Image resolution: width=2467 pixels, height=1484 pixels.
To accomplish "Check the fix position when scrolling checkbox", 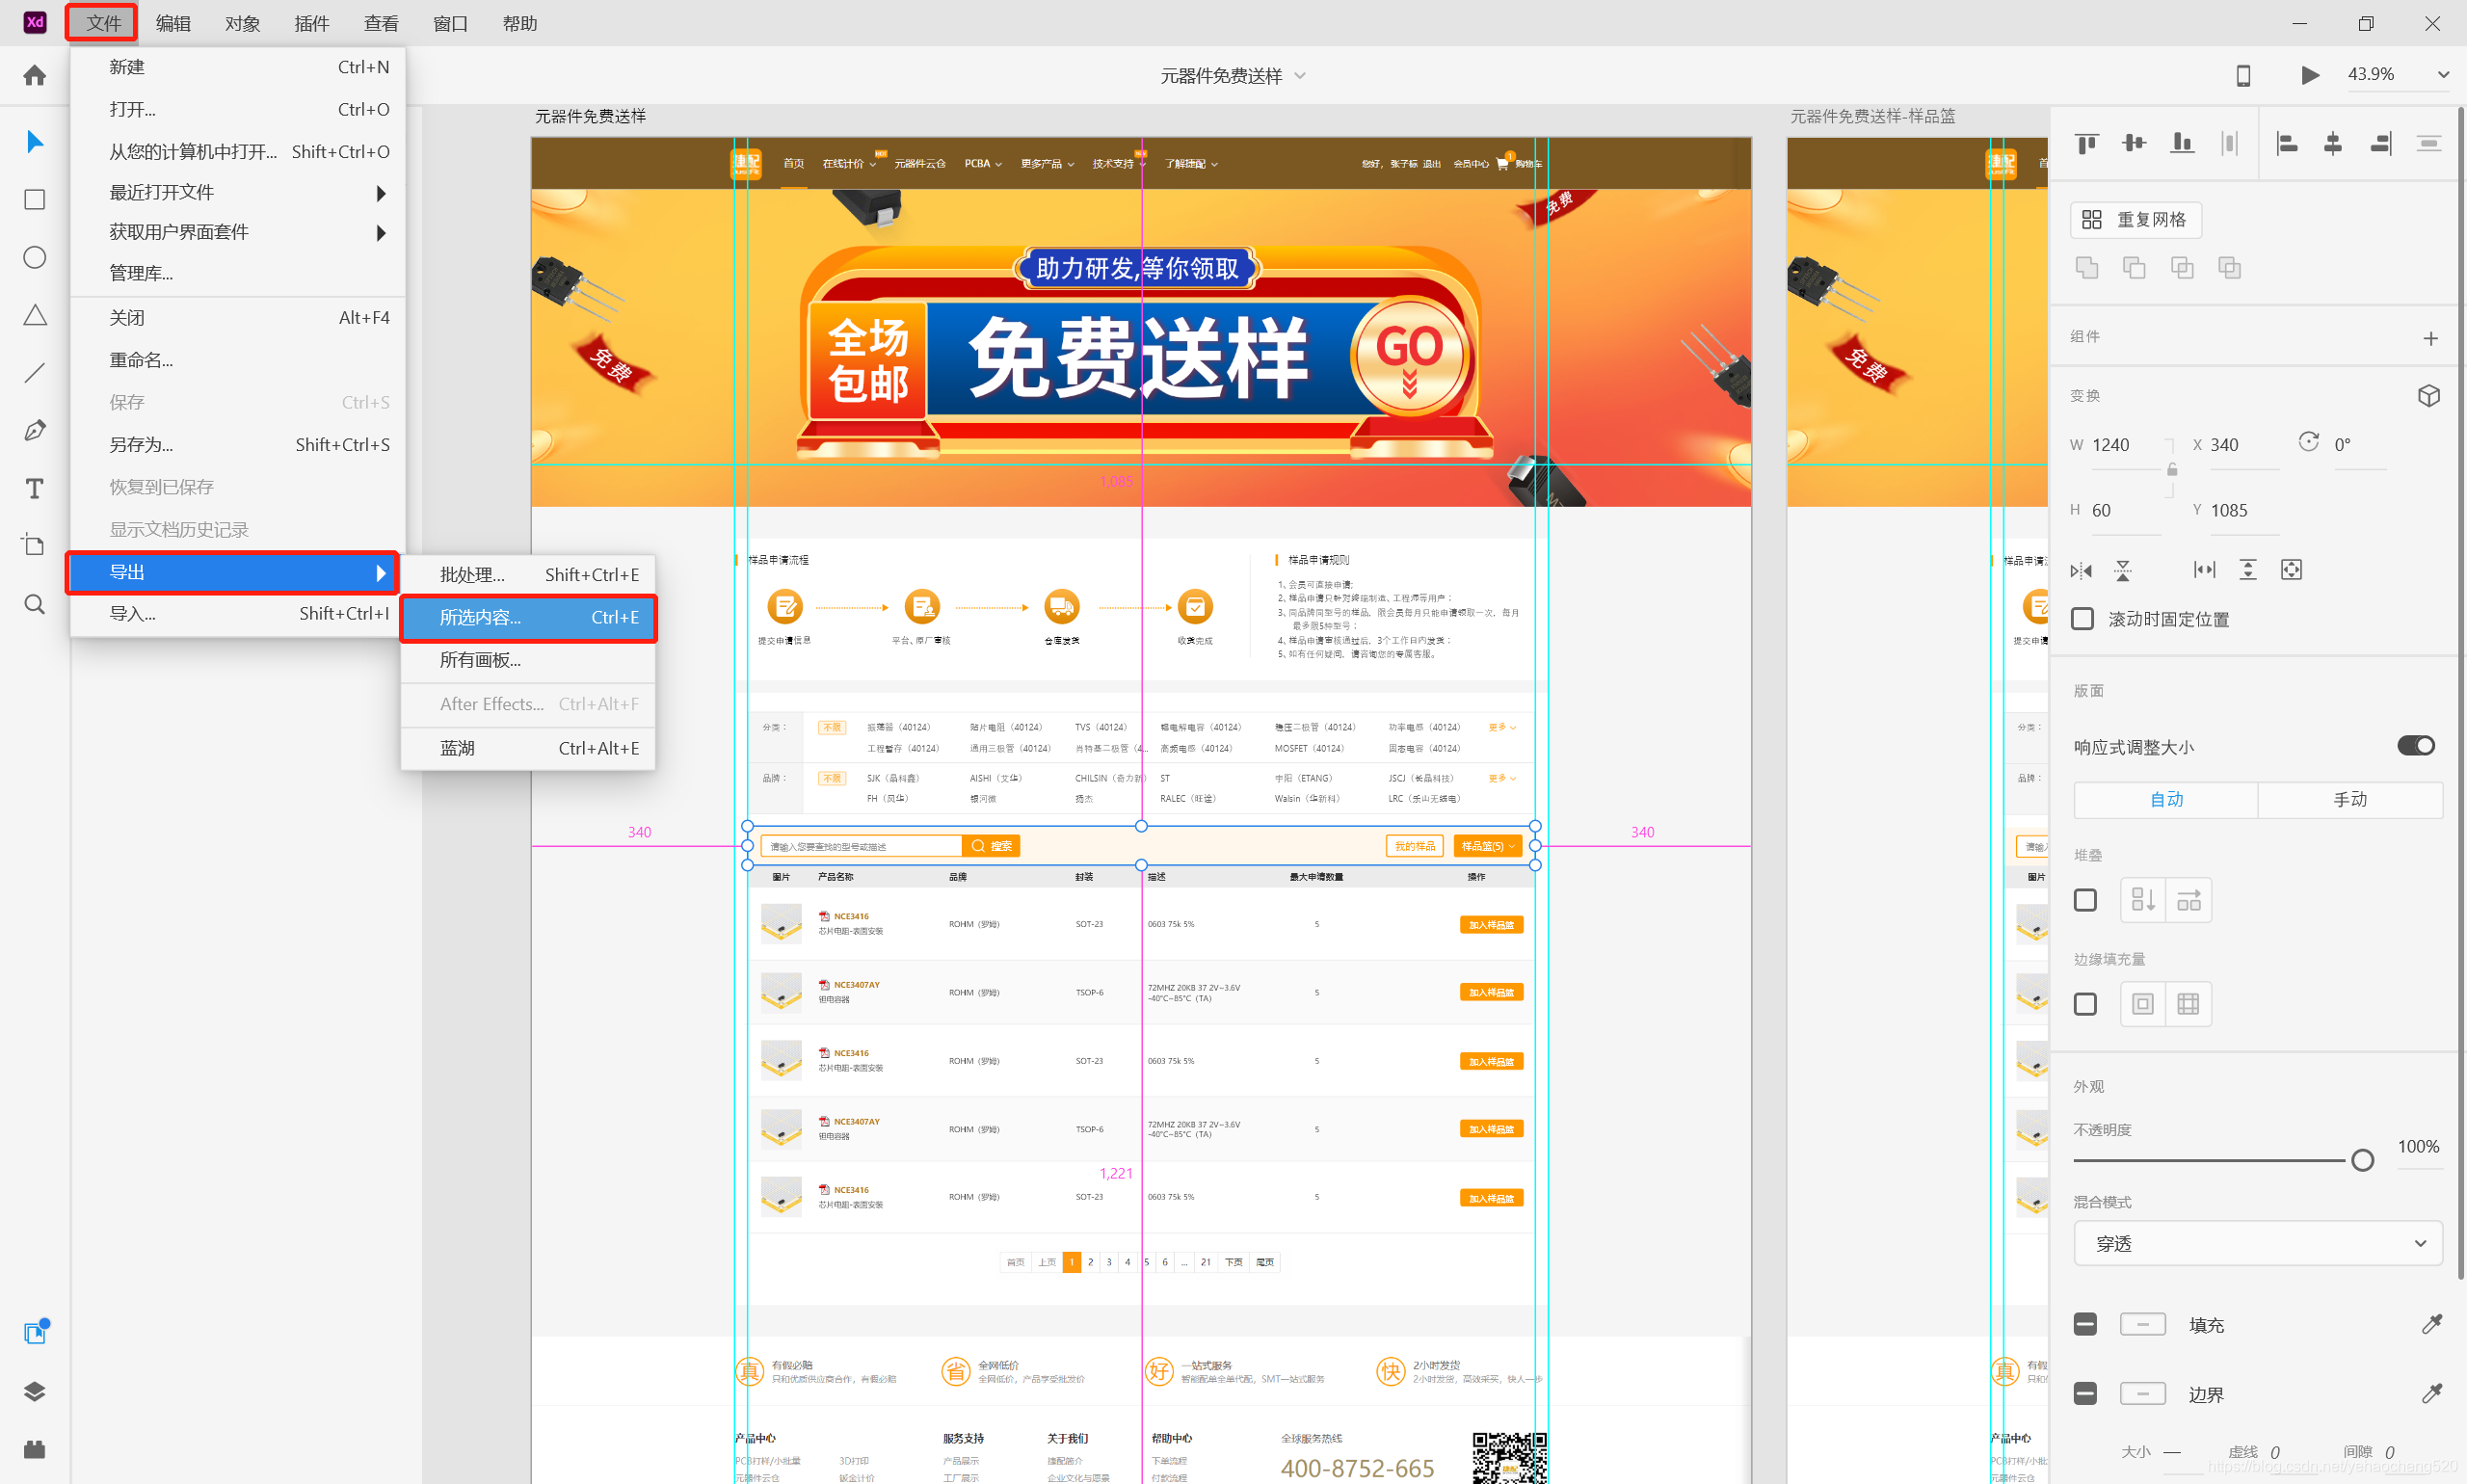I will click(x=2082, y=619).
